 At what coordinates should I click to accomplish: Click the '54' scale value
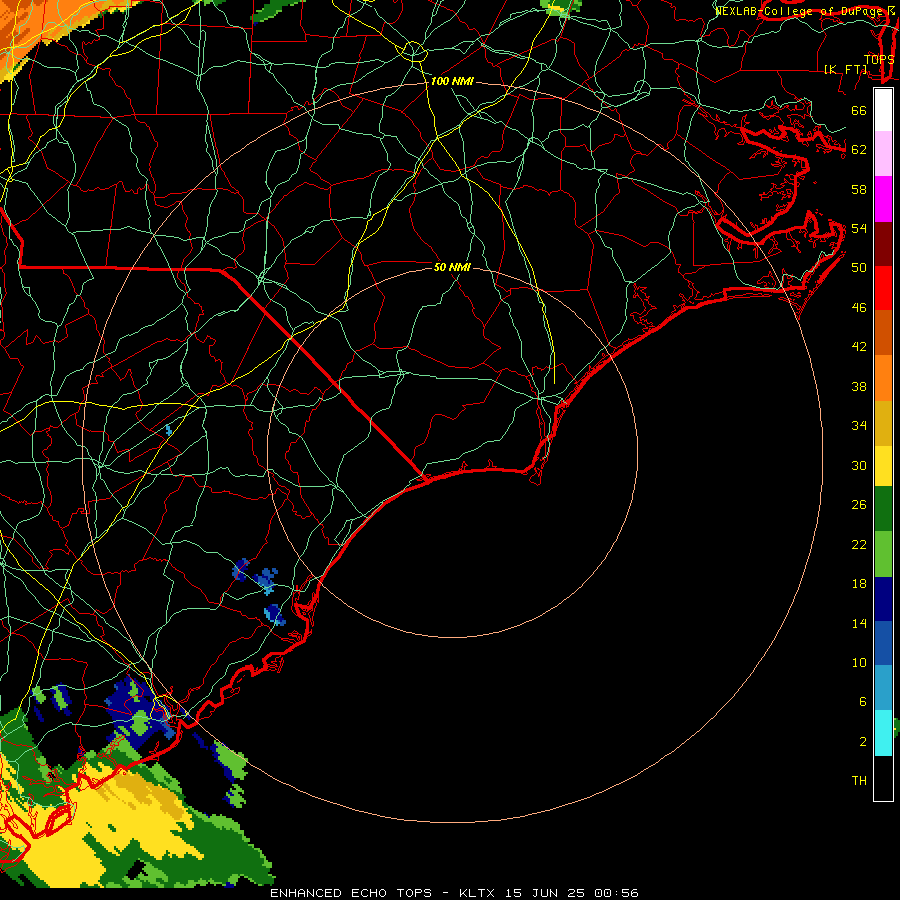click(859, 228)
